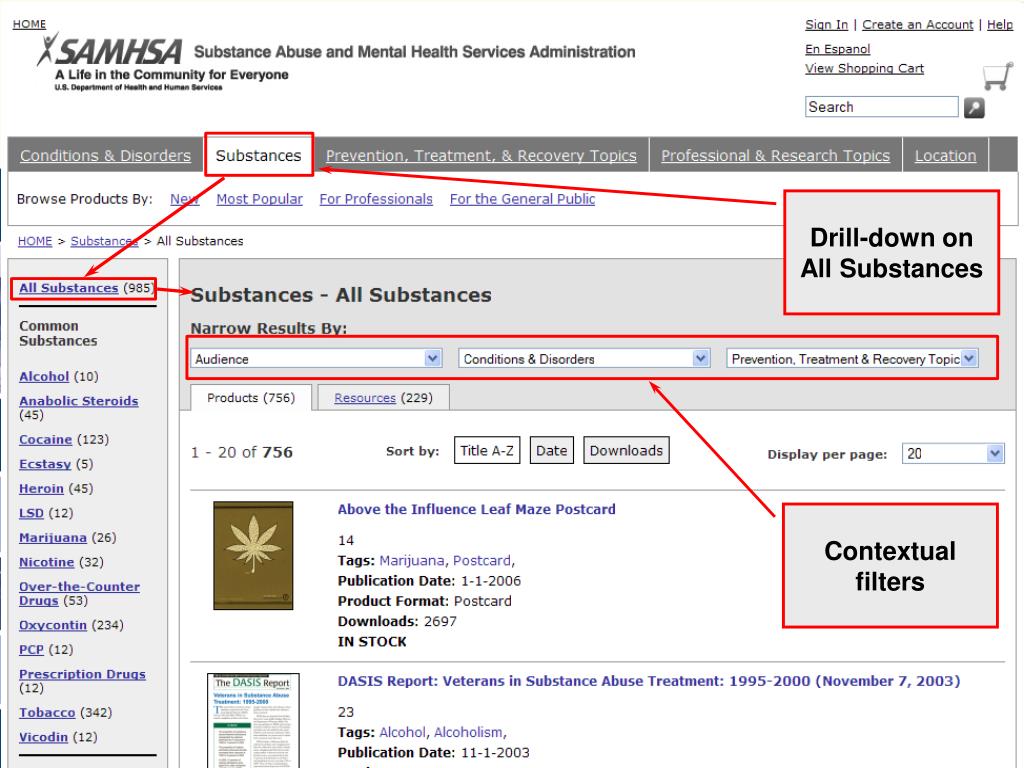Screen dimensions: 1024x768
Task: Filter by Vicodin substance
Action: tap(43, 737)
